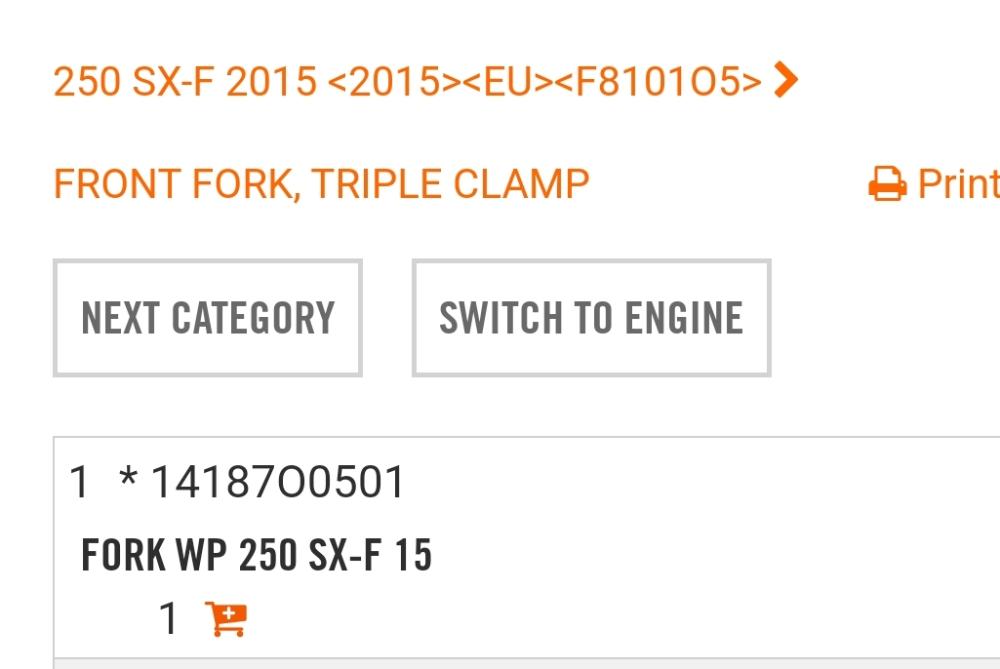Click position number 1 beside part number

80,483
